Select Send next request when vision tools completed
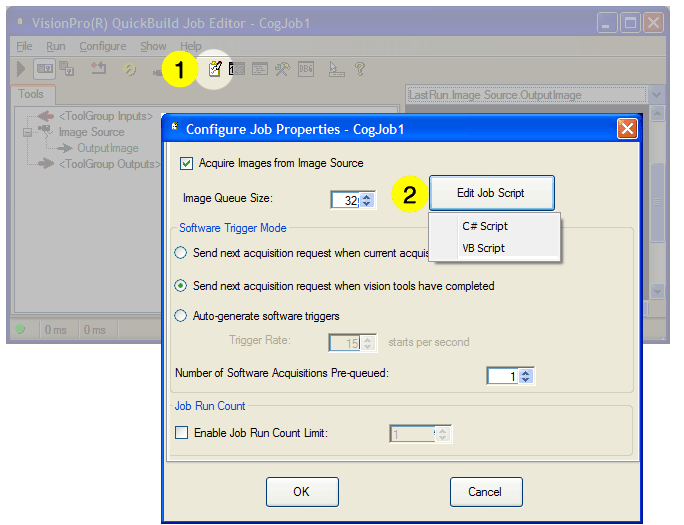 point(181,286)
